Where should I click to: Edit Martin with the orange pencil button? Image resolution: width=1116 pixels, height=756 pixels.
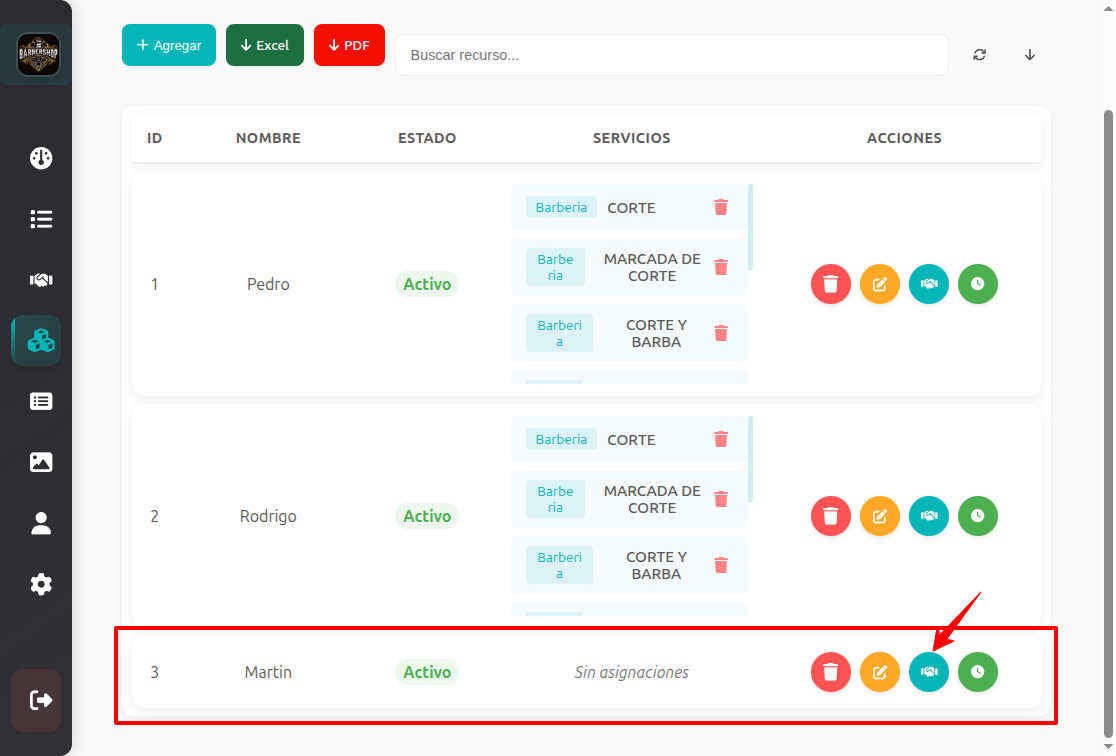[x=880, y=672]
